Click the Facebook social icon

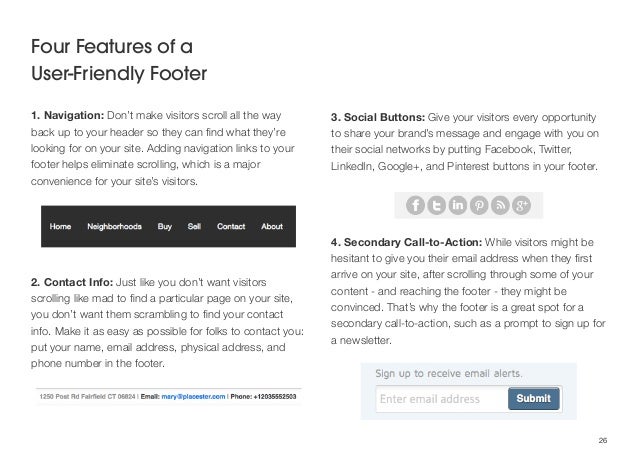[x=415, y=205]
